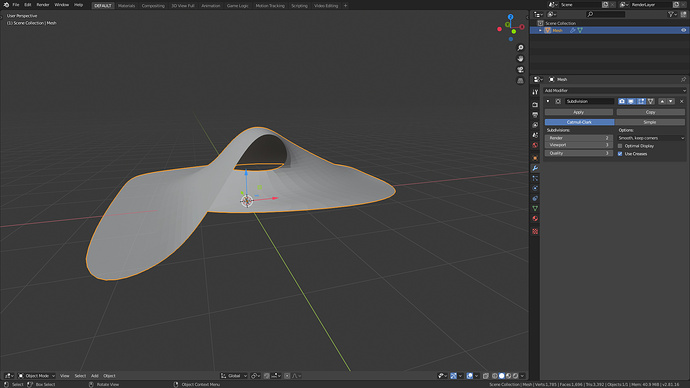
Task: Open the viewport editor type dropdown
Action: tap(9, 376)
